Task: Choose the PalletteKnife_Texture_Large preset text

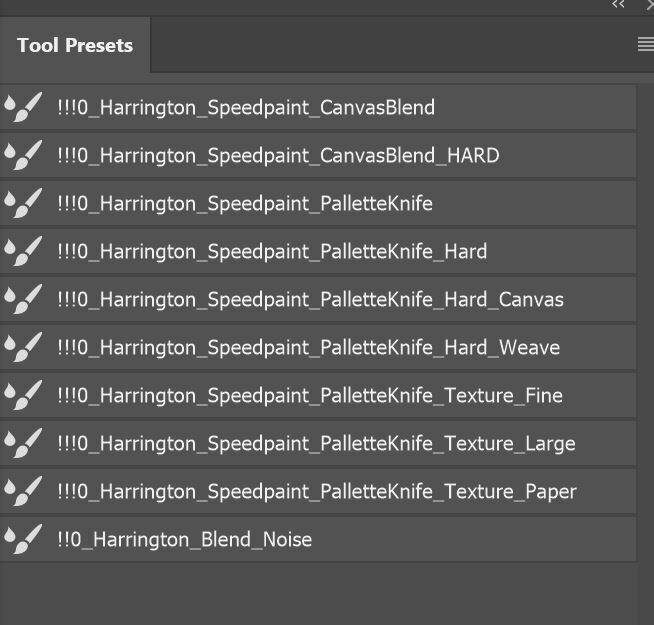Action: pyautogui.click(x=316, y=443)
